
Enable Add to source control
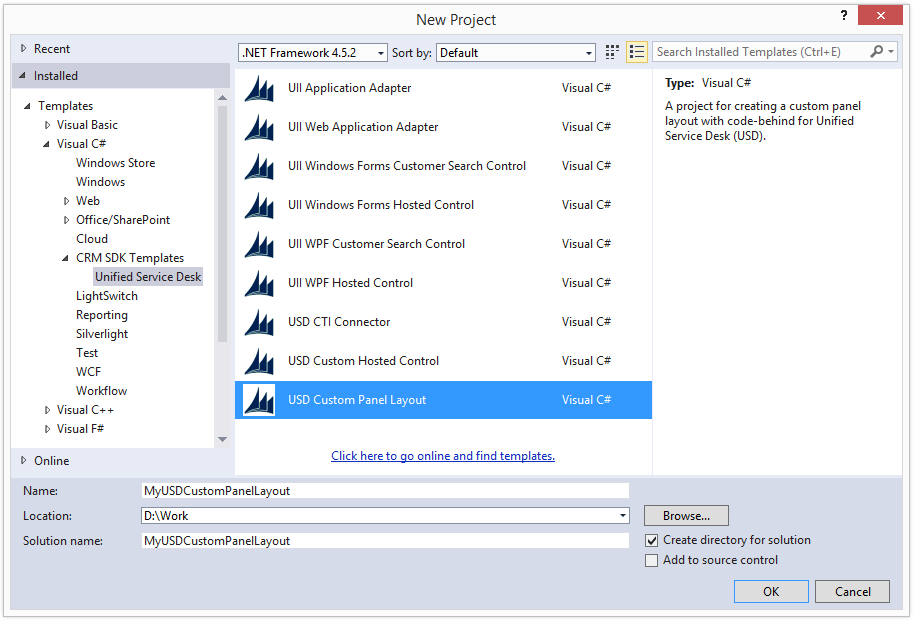pos(652,560)
